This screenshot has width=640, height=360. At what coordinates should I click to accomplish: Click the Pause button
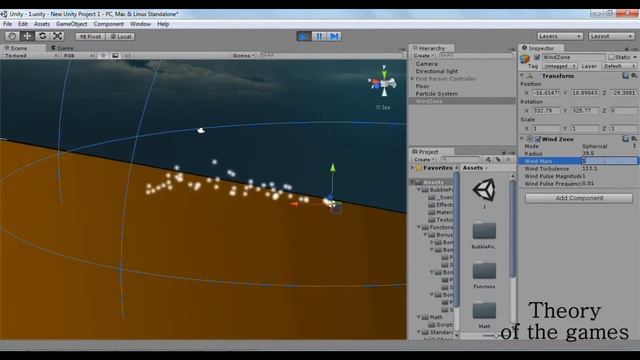pos(319,36)
